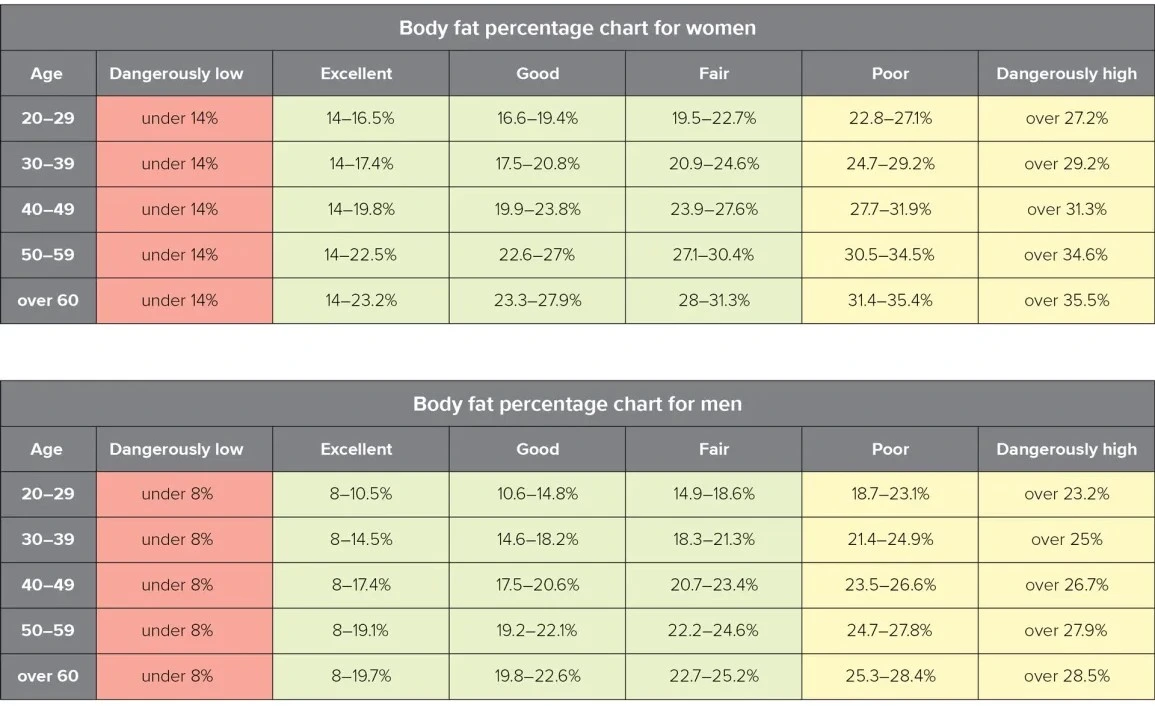This screenshot has height=706, width=1155.
Task: Select the '27.7–31.9%' Poor cell
Action: click(889, 209)
